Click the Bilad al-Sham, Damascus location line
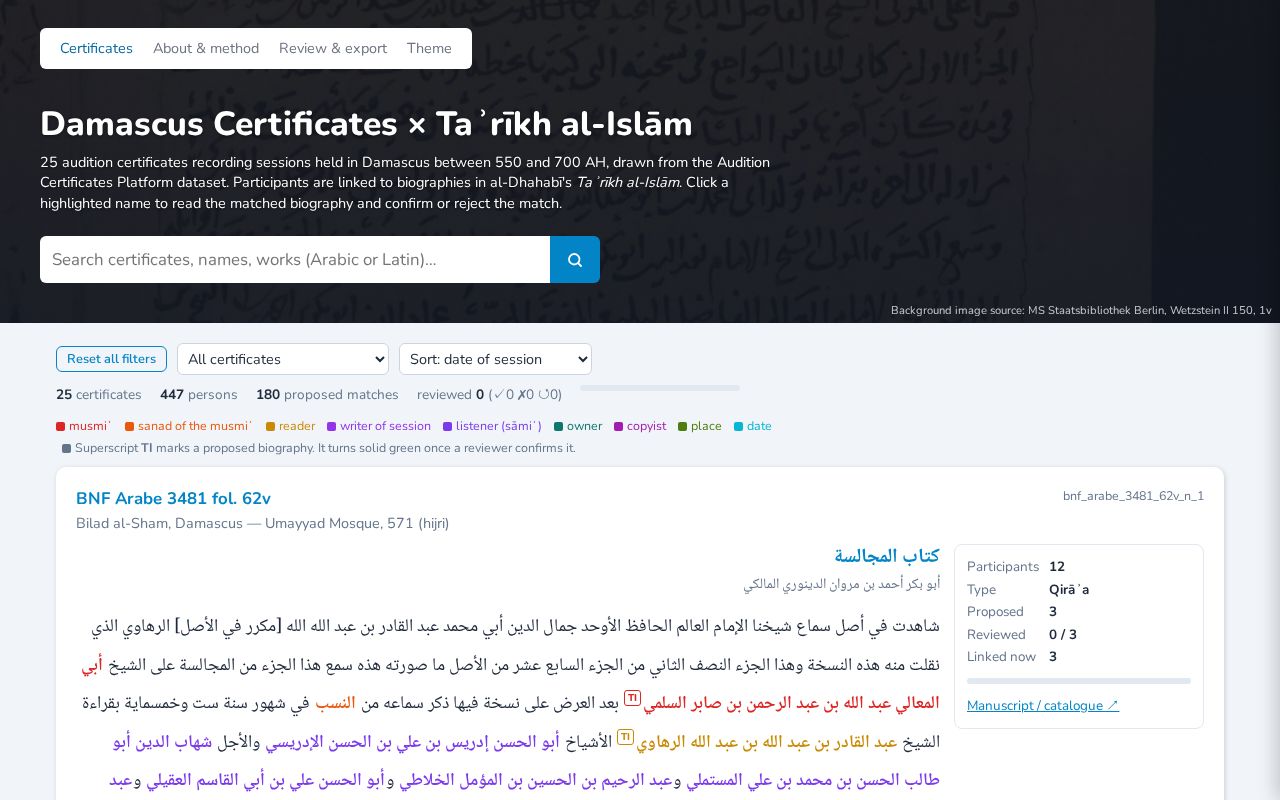This screenshot has height=800, width=1280. (x=263, y=523)
